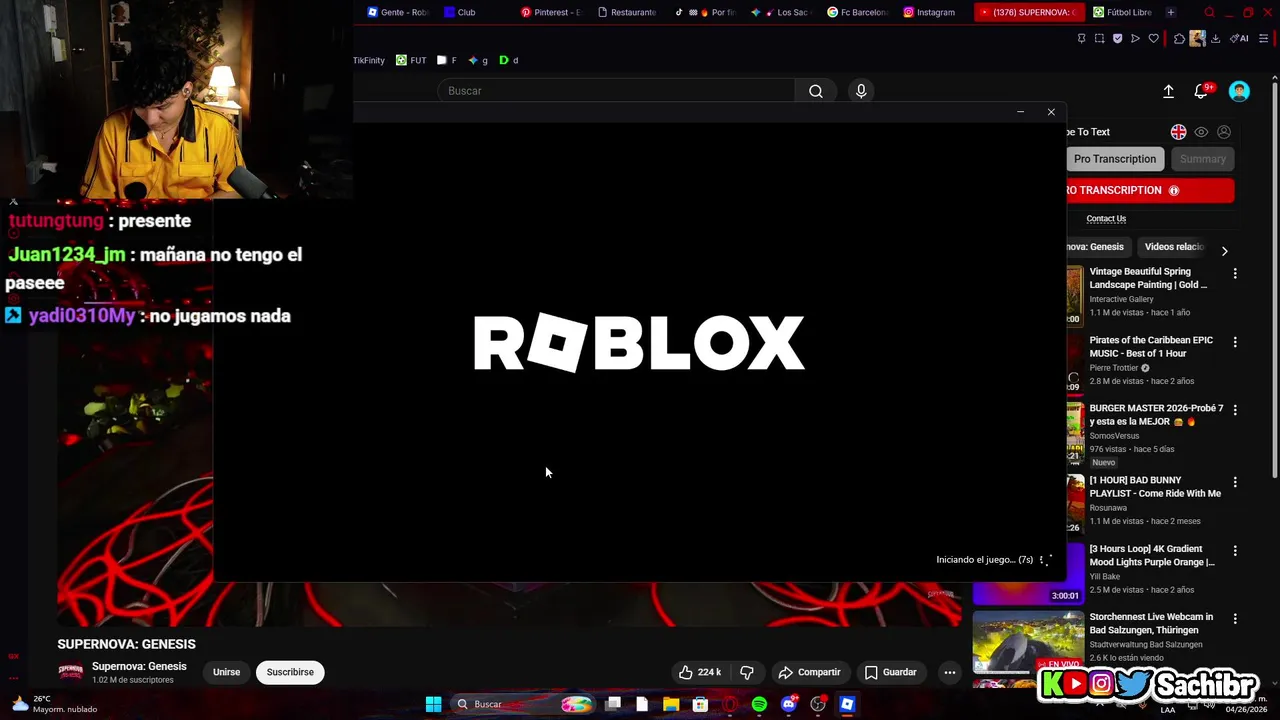Image resolution: width=1280 pixels, height=720 pixels.
Task: Open the browser extensions cube icon
Action: pyautogui.click(x=1179, y=39)
